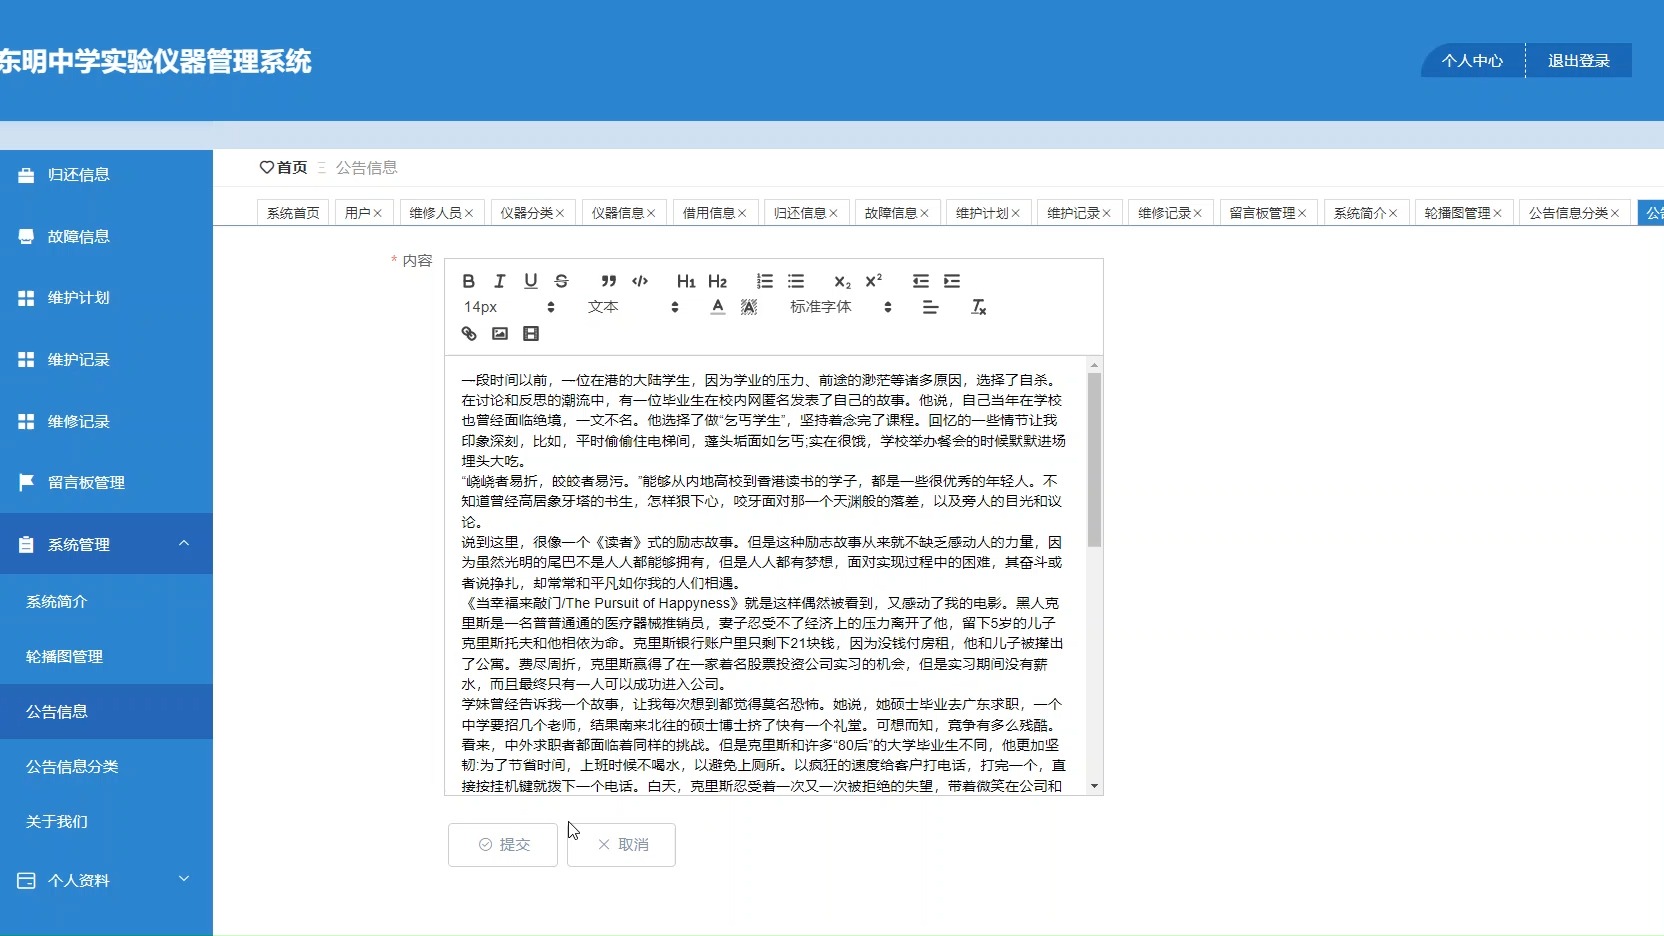Open 维护计划 in the sidebar
The height and width of the screenshot is (936, 1664).
(106, 298)
